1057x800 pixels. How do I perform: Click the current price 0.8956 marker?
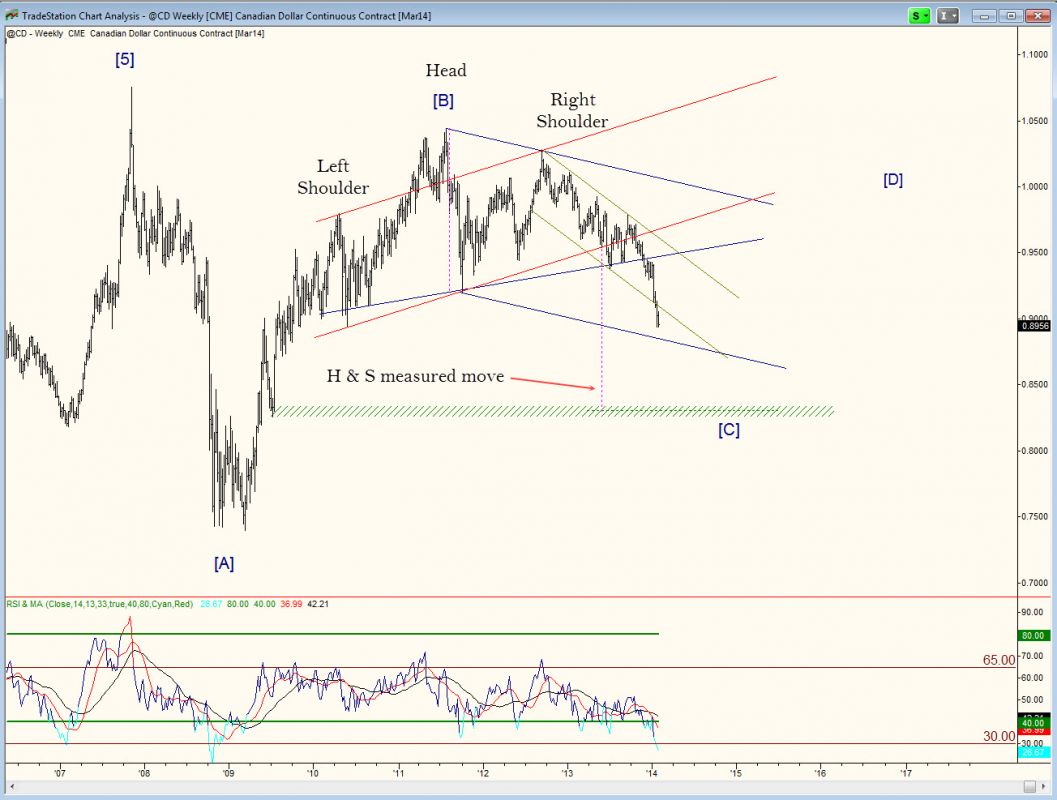coord(1035,325)
